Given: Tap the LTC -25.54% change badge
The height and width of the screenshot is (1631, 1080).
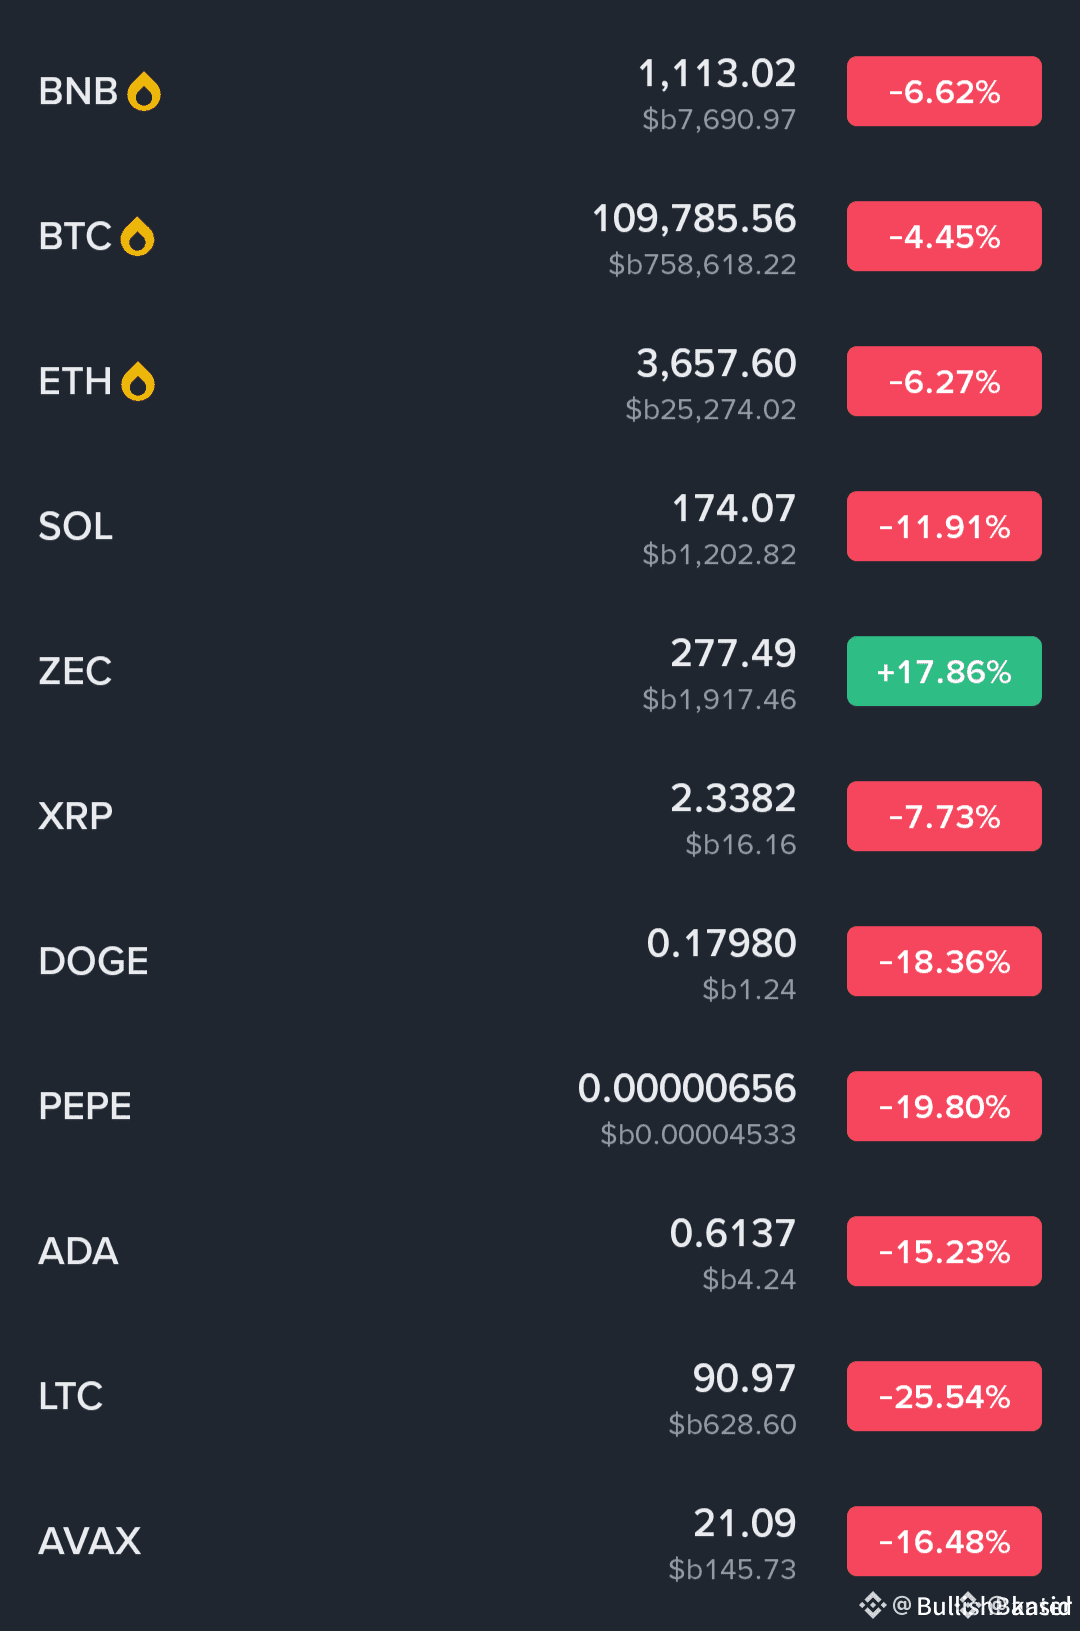Looking at the screenshot, I should (944, 1397).
